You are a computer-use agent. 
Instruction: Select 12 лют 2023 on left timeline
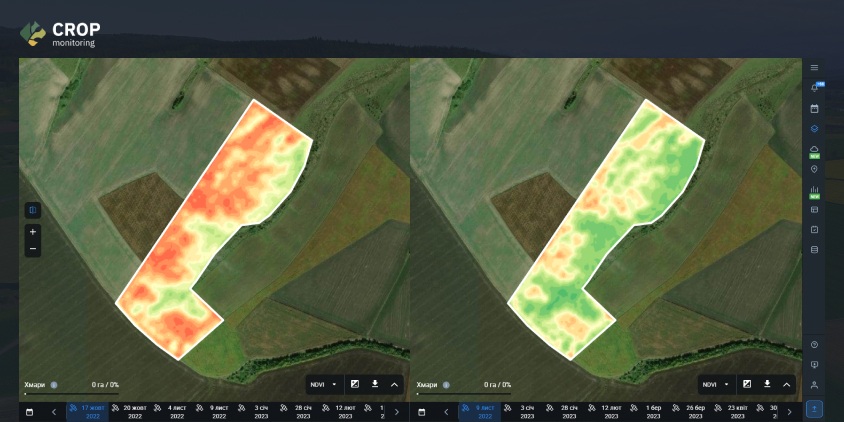(x=340, y=412)
